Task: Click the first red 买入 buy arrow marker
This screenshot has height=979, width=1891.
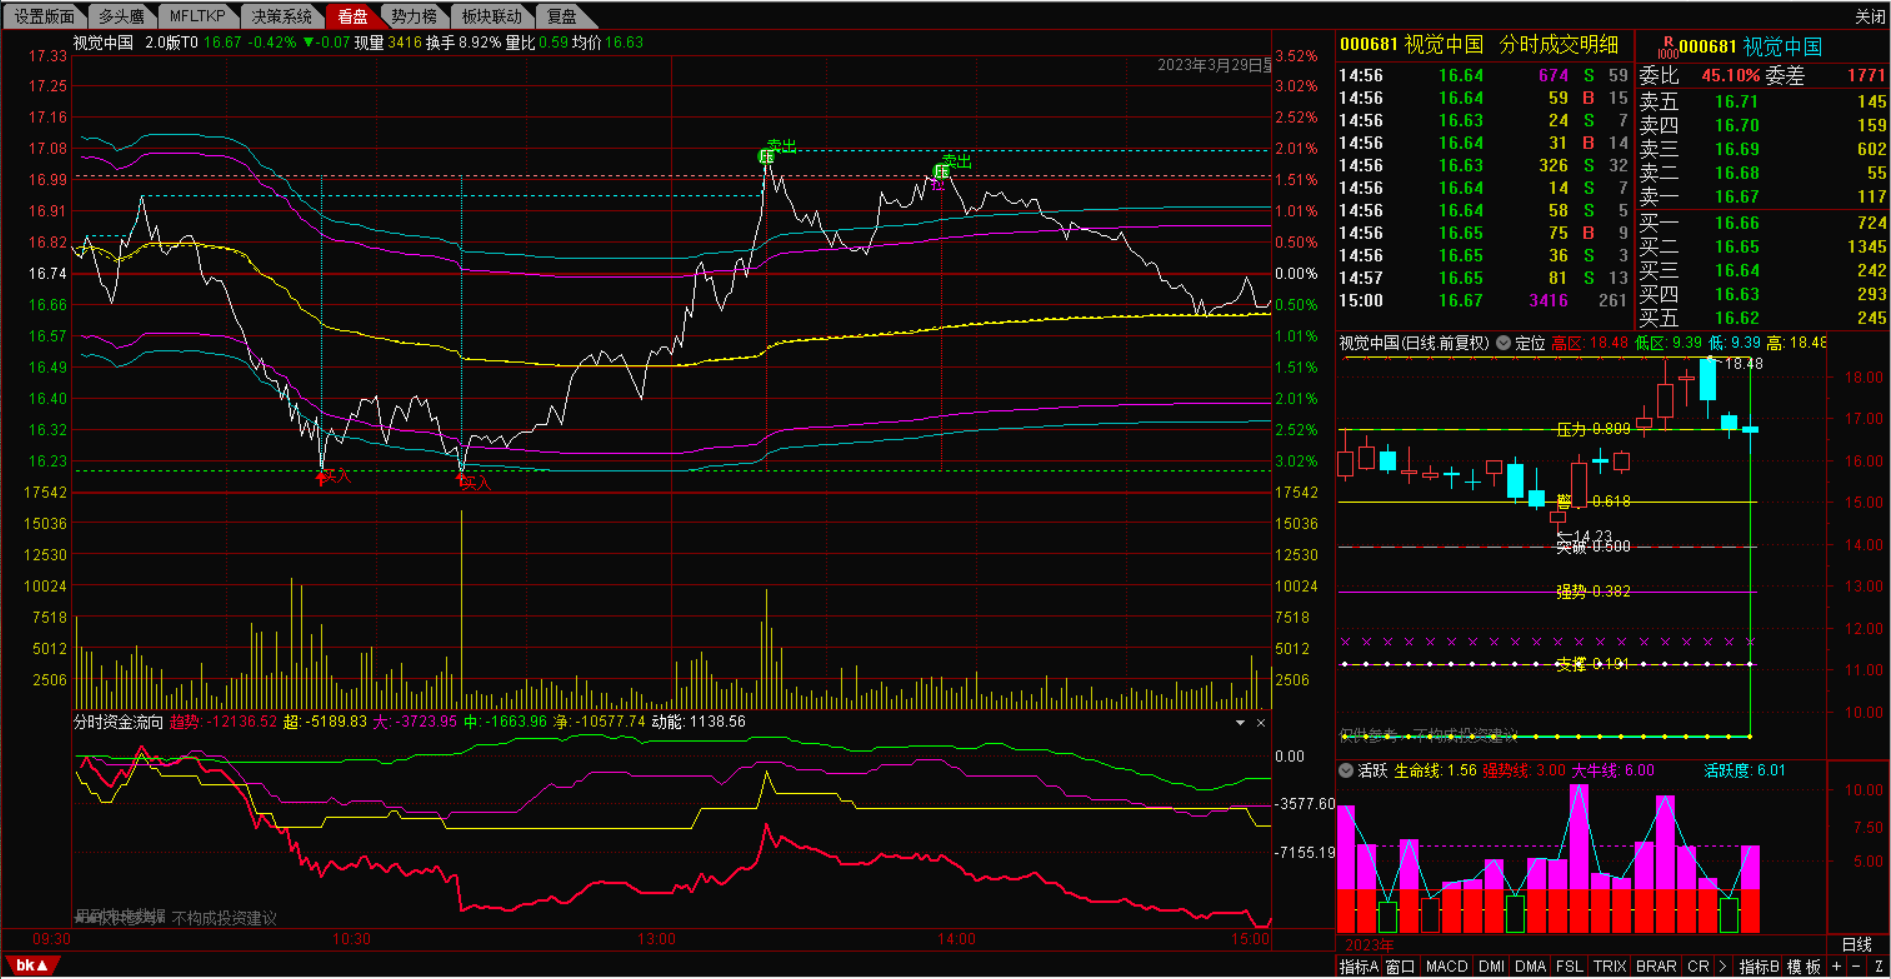Action: coord(321,478)
